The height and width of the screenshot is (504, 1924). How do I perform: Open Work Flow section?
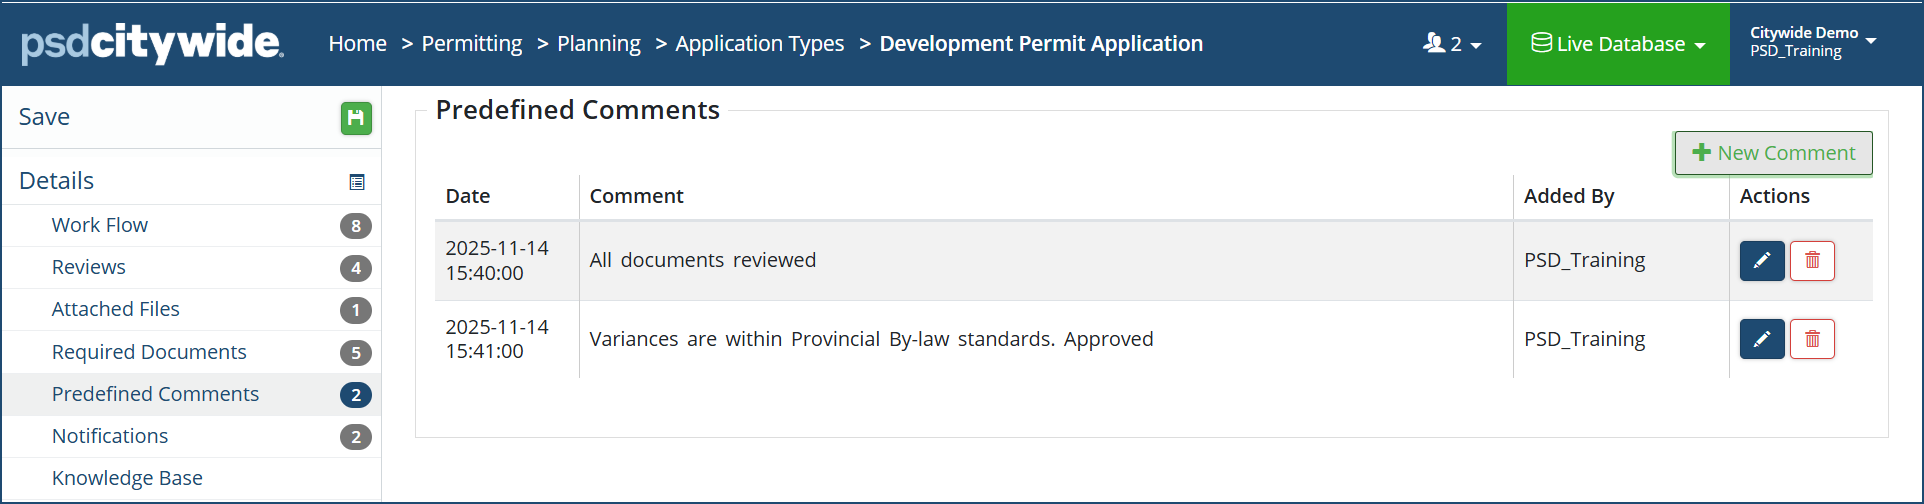pyautogui.click(x=100, y=225)
